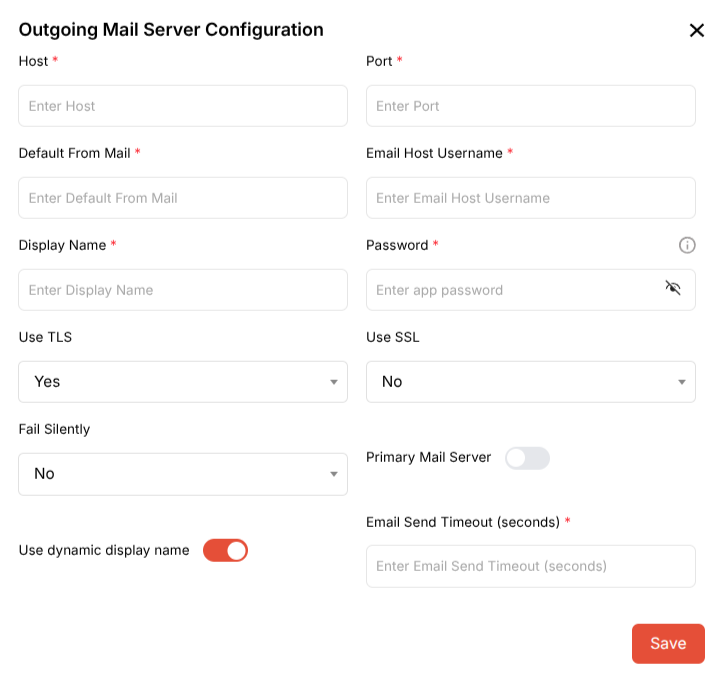Click the Password field label
This screenshot has height=682, width=723.
397,245
